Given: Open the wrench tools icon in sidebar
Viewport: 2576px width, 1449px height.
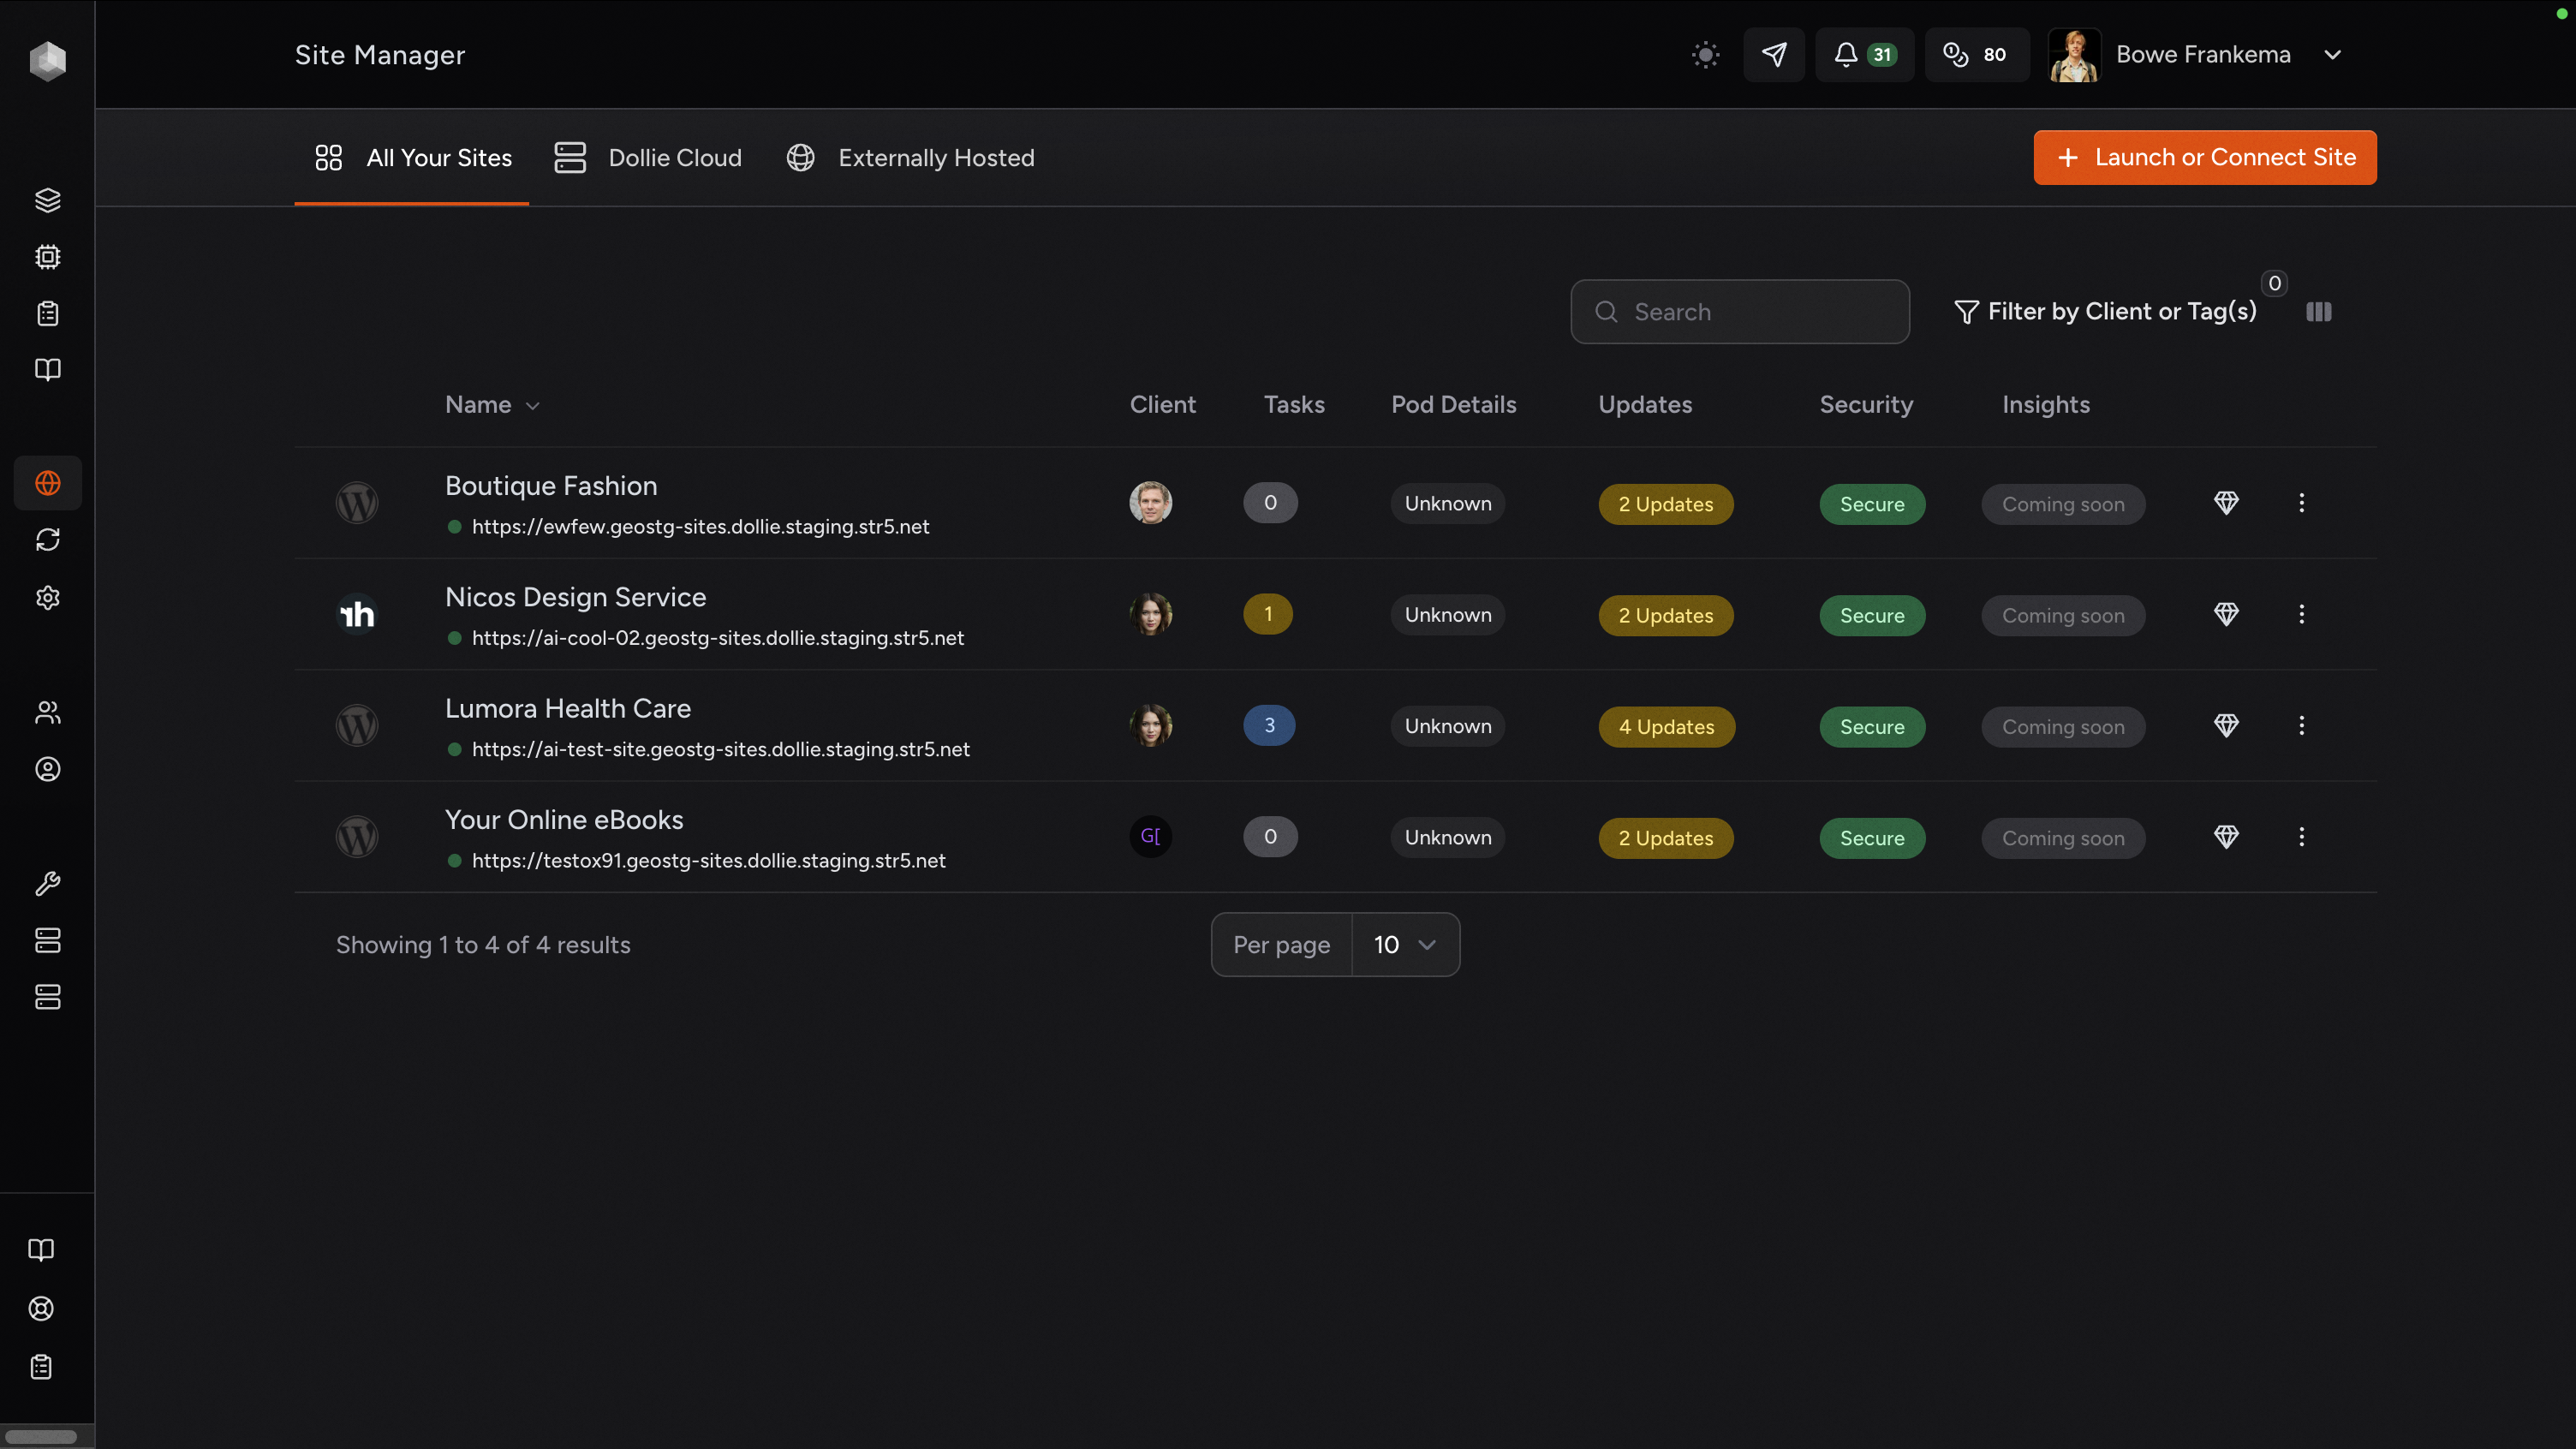Looking at the screenshot, I should pos(48,883).
